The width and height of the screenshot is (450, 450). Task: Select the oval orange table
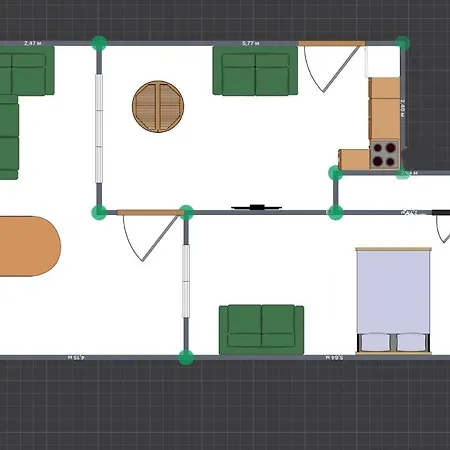point(30,246)
